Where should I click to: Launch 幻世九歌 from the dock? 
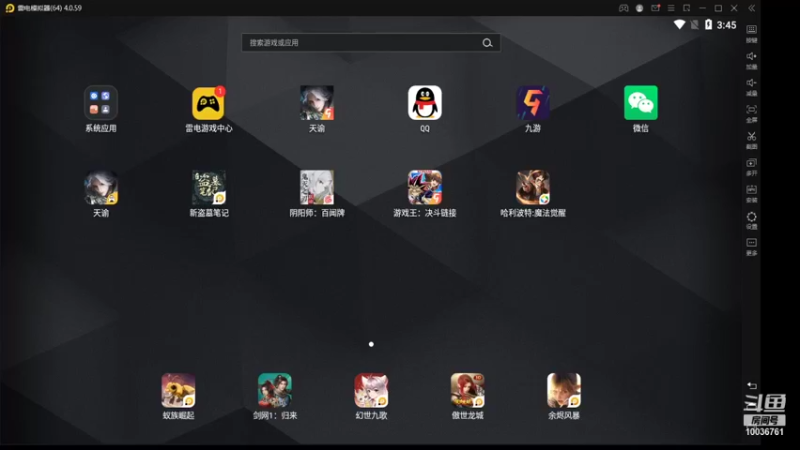tap(371, 390)
